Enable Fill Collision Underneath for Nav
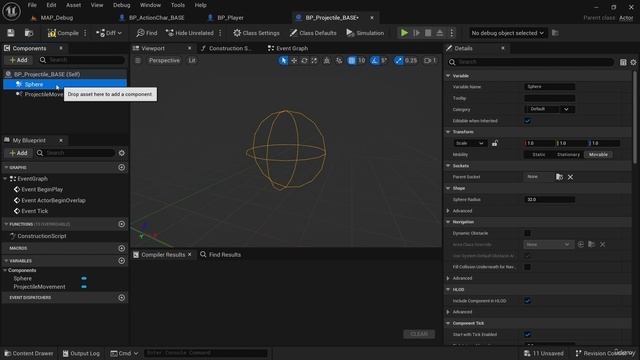 (527, 267)
